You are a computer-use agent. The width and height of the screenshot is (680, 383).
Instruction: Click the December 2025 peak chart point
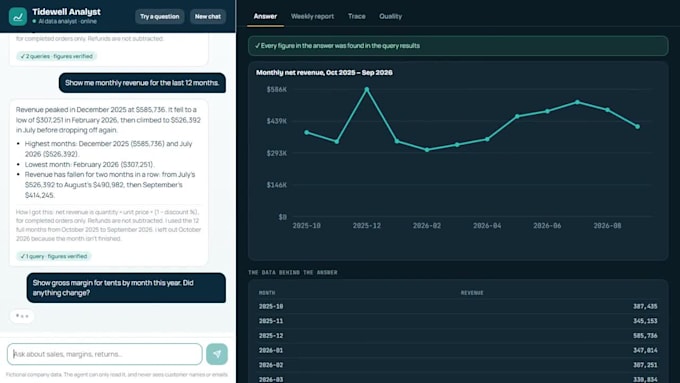(x=367, y=89)
